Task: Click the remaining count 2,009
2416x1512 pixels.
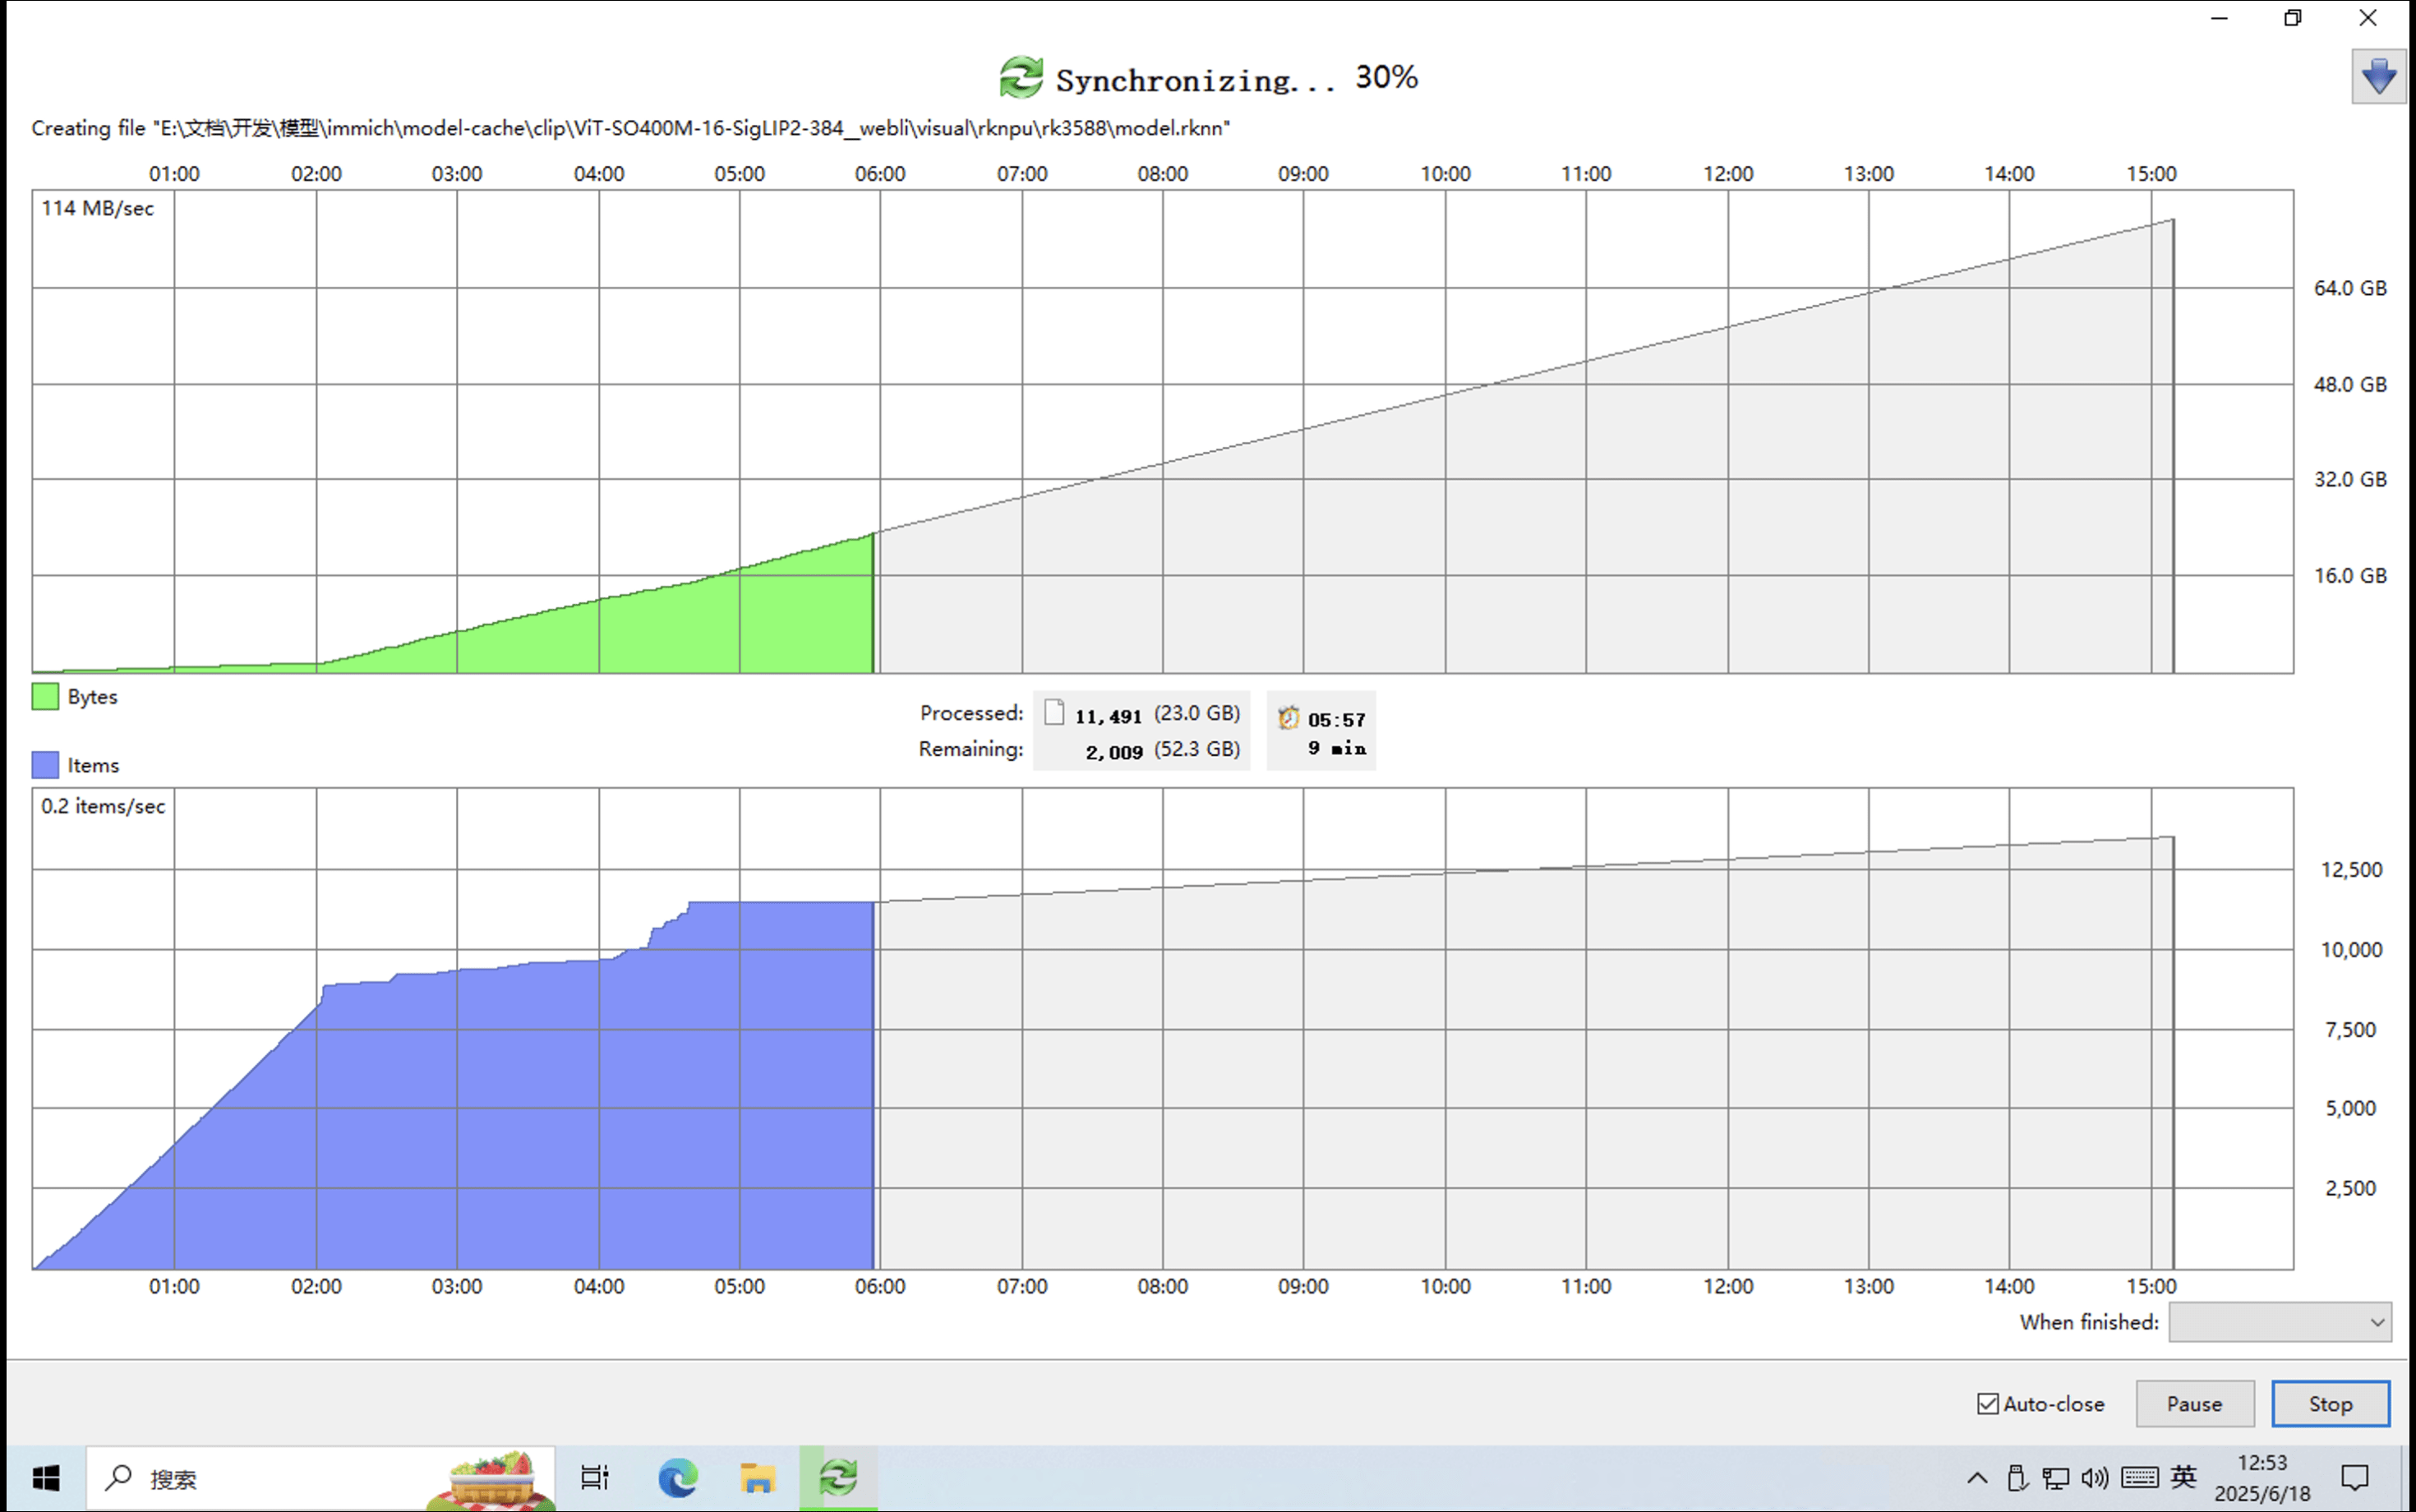Action: pos(1114,752)
